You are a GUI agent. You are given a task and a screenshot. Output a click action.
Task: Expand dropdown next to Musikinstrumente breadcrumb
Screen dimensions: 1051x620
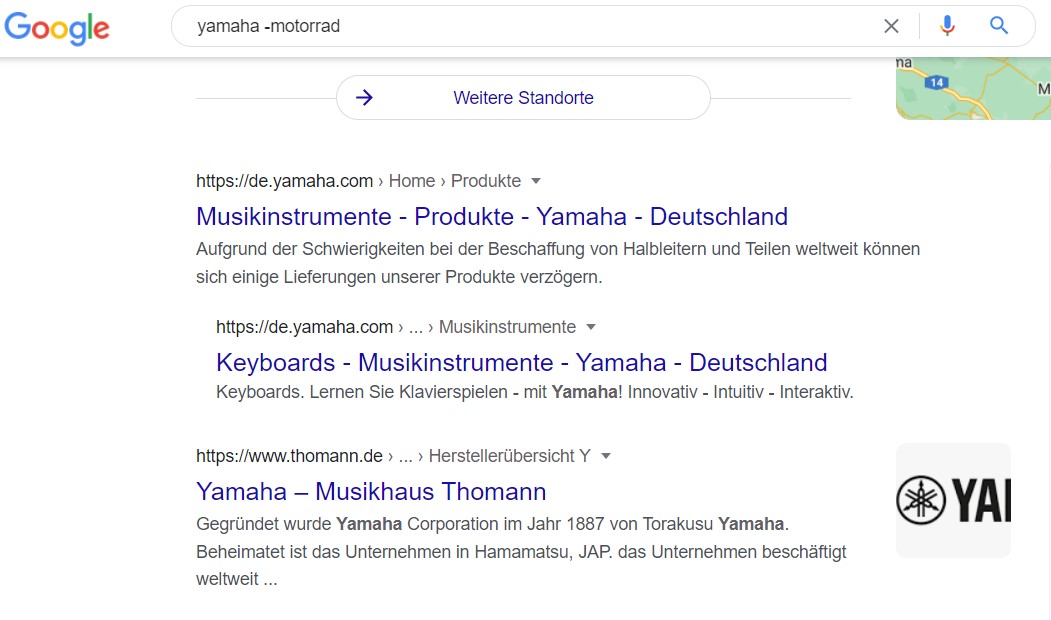[591, 327]
